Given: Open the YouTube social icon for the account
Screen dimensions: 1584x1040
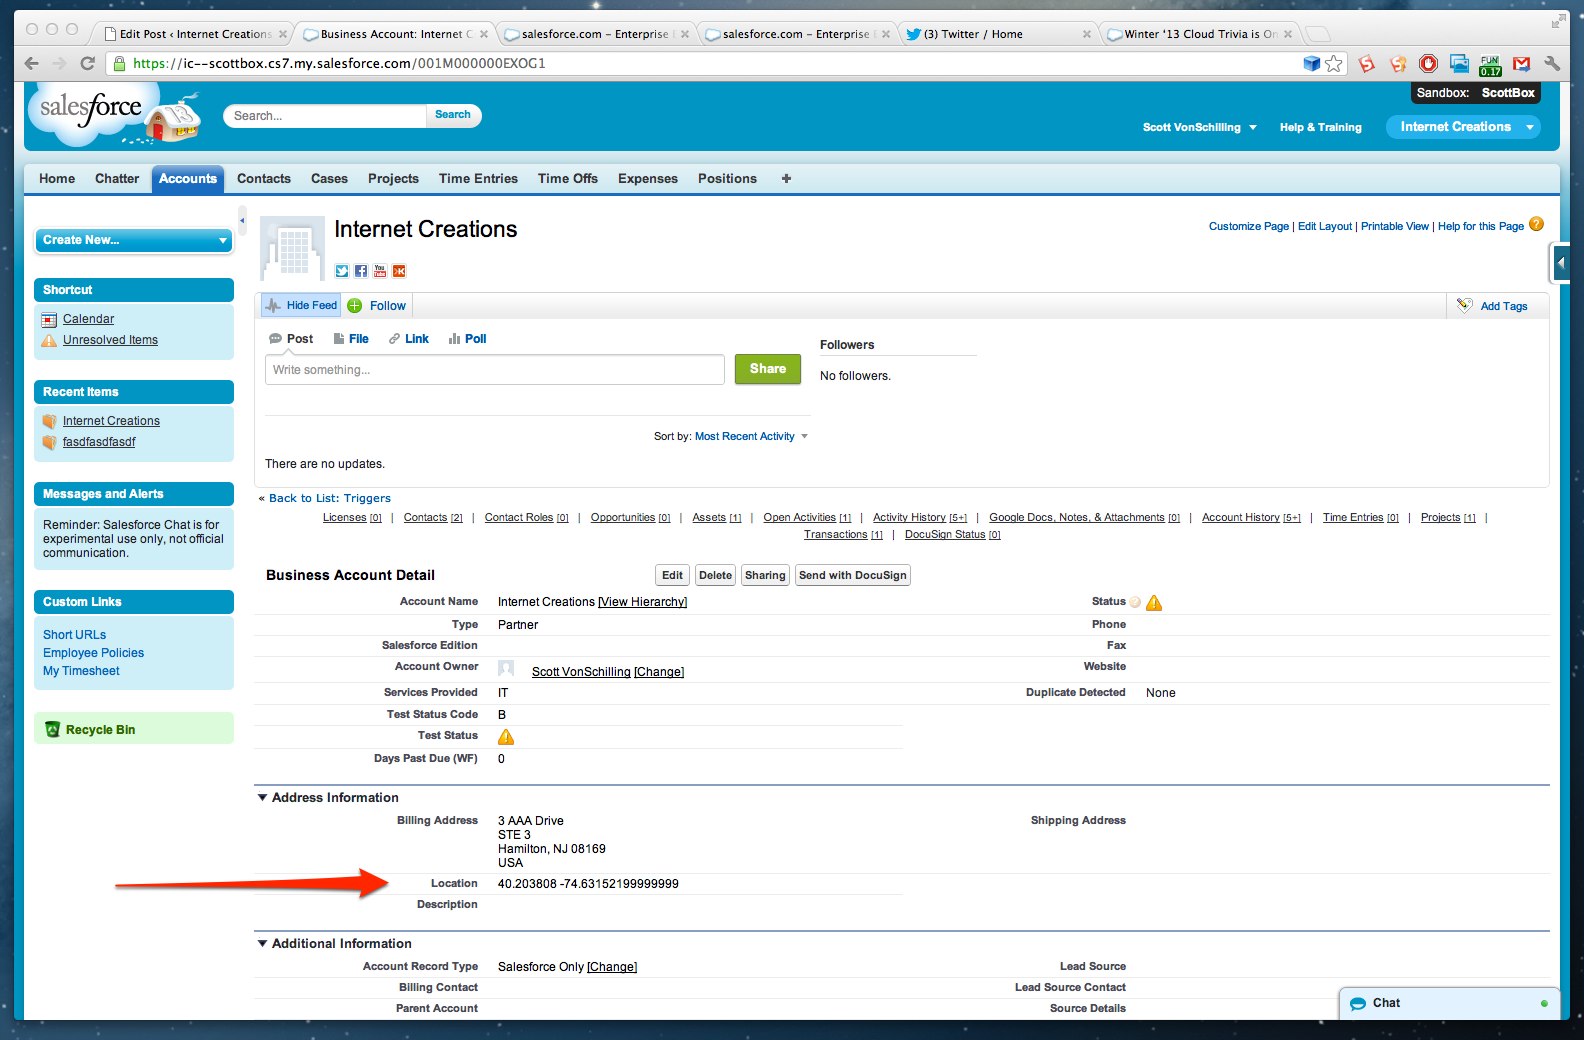Looking at the screenshot, I should pyautogui.click(x=380, y=271).
